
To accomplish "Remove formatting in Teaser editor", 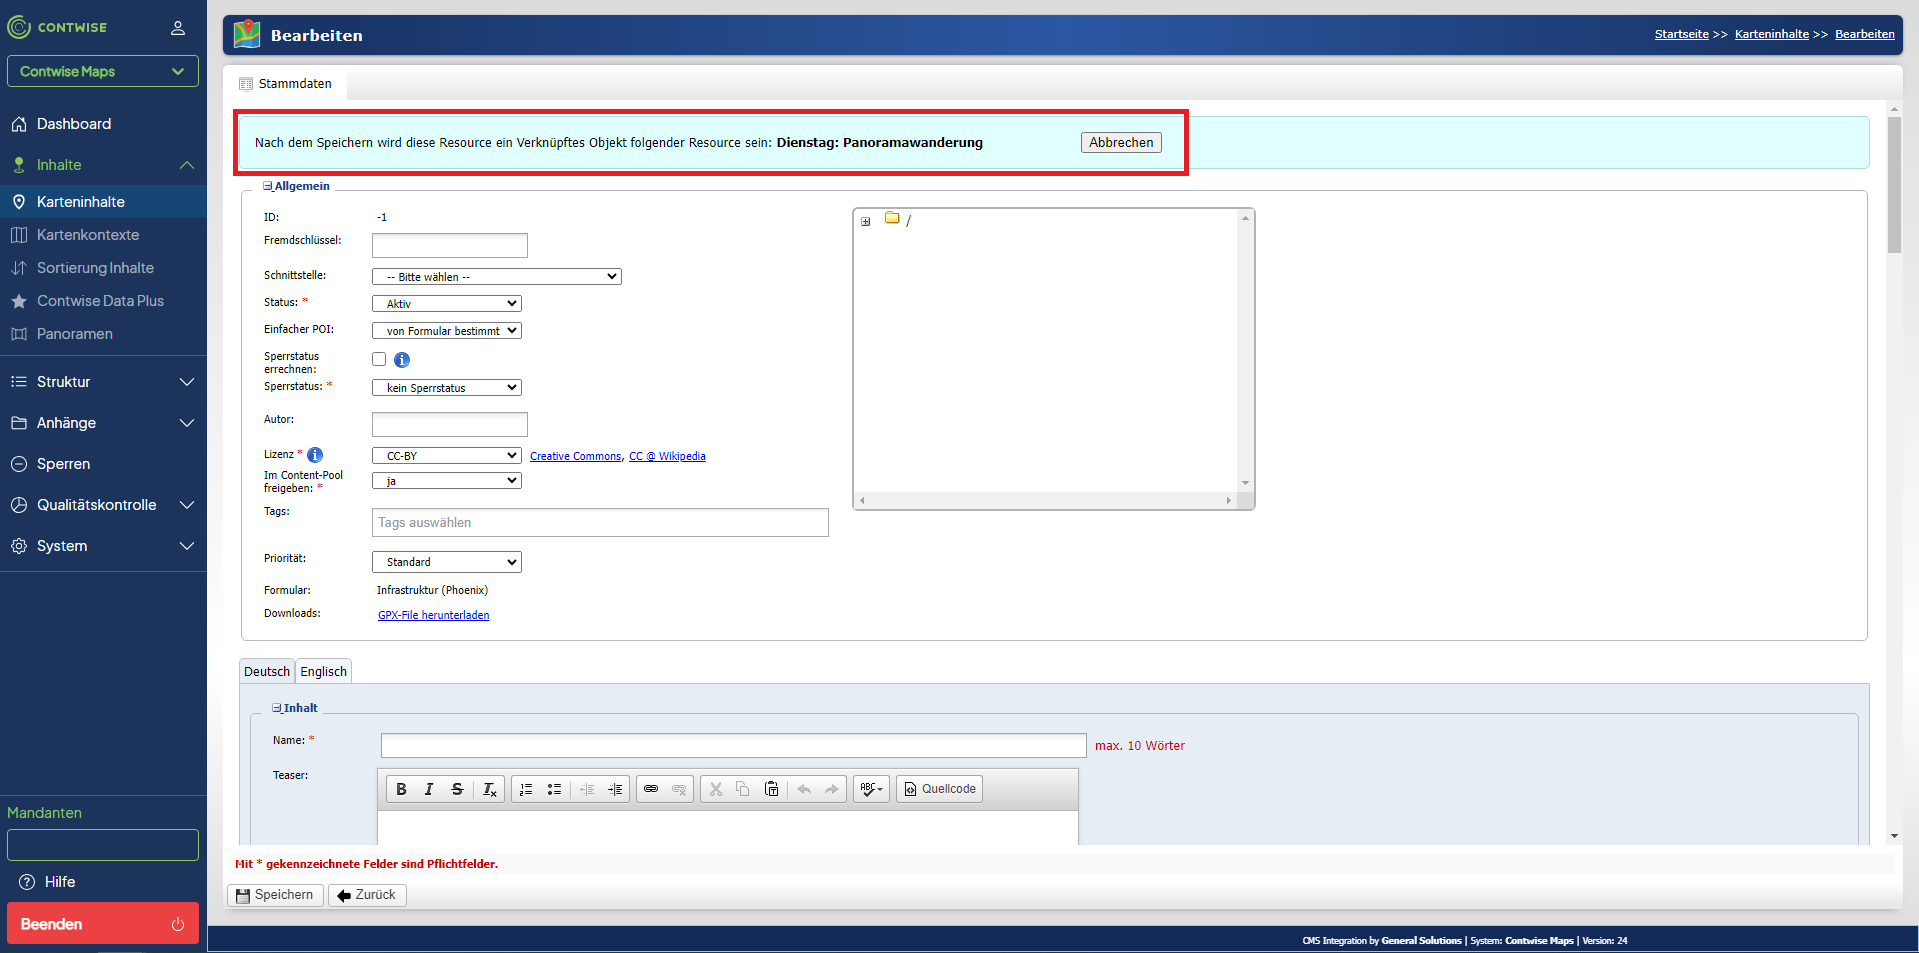I will tap(489, 789).
